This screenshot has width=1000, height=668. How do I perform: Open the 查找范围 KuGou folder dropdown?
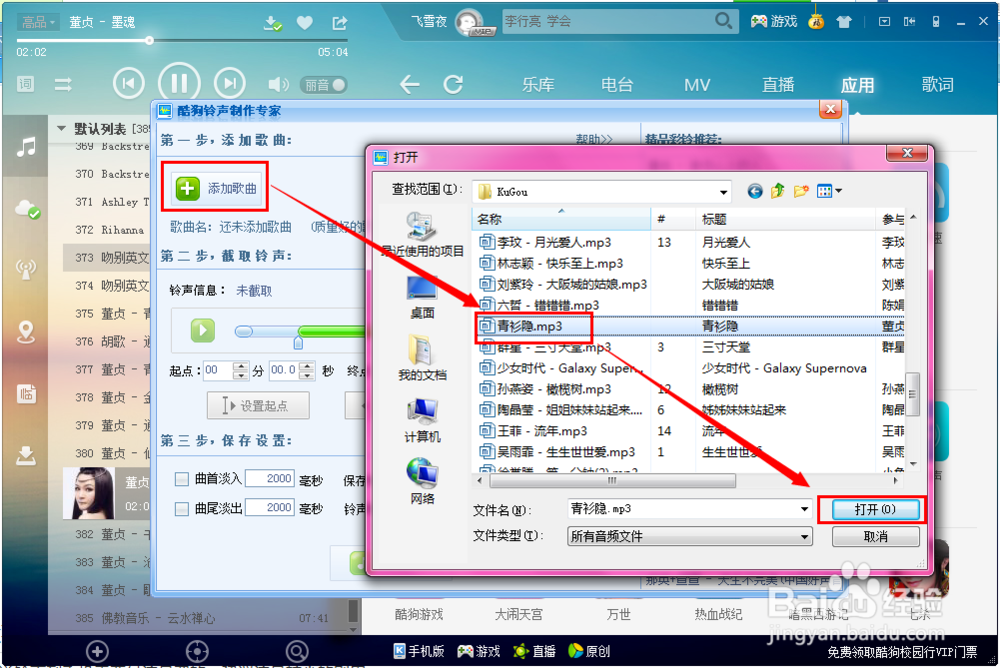point(723,192)
